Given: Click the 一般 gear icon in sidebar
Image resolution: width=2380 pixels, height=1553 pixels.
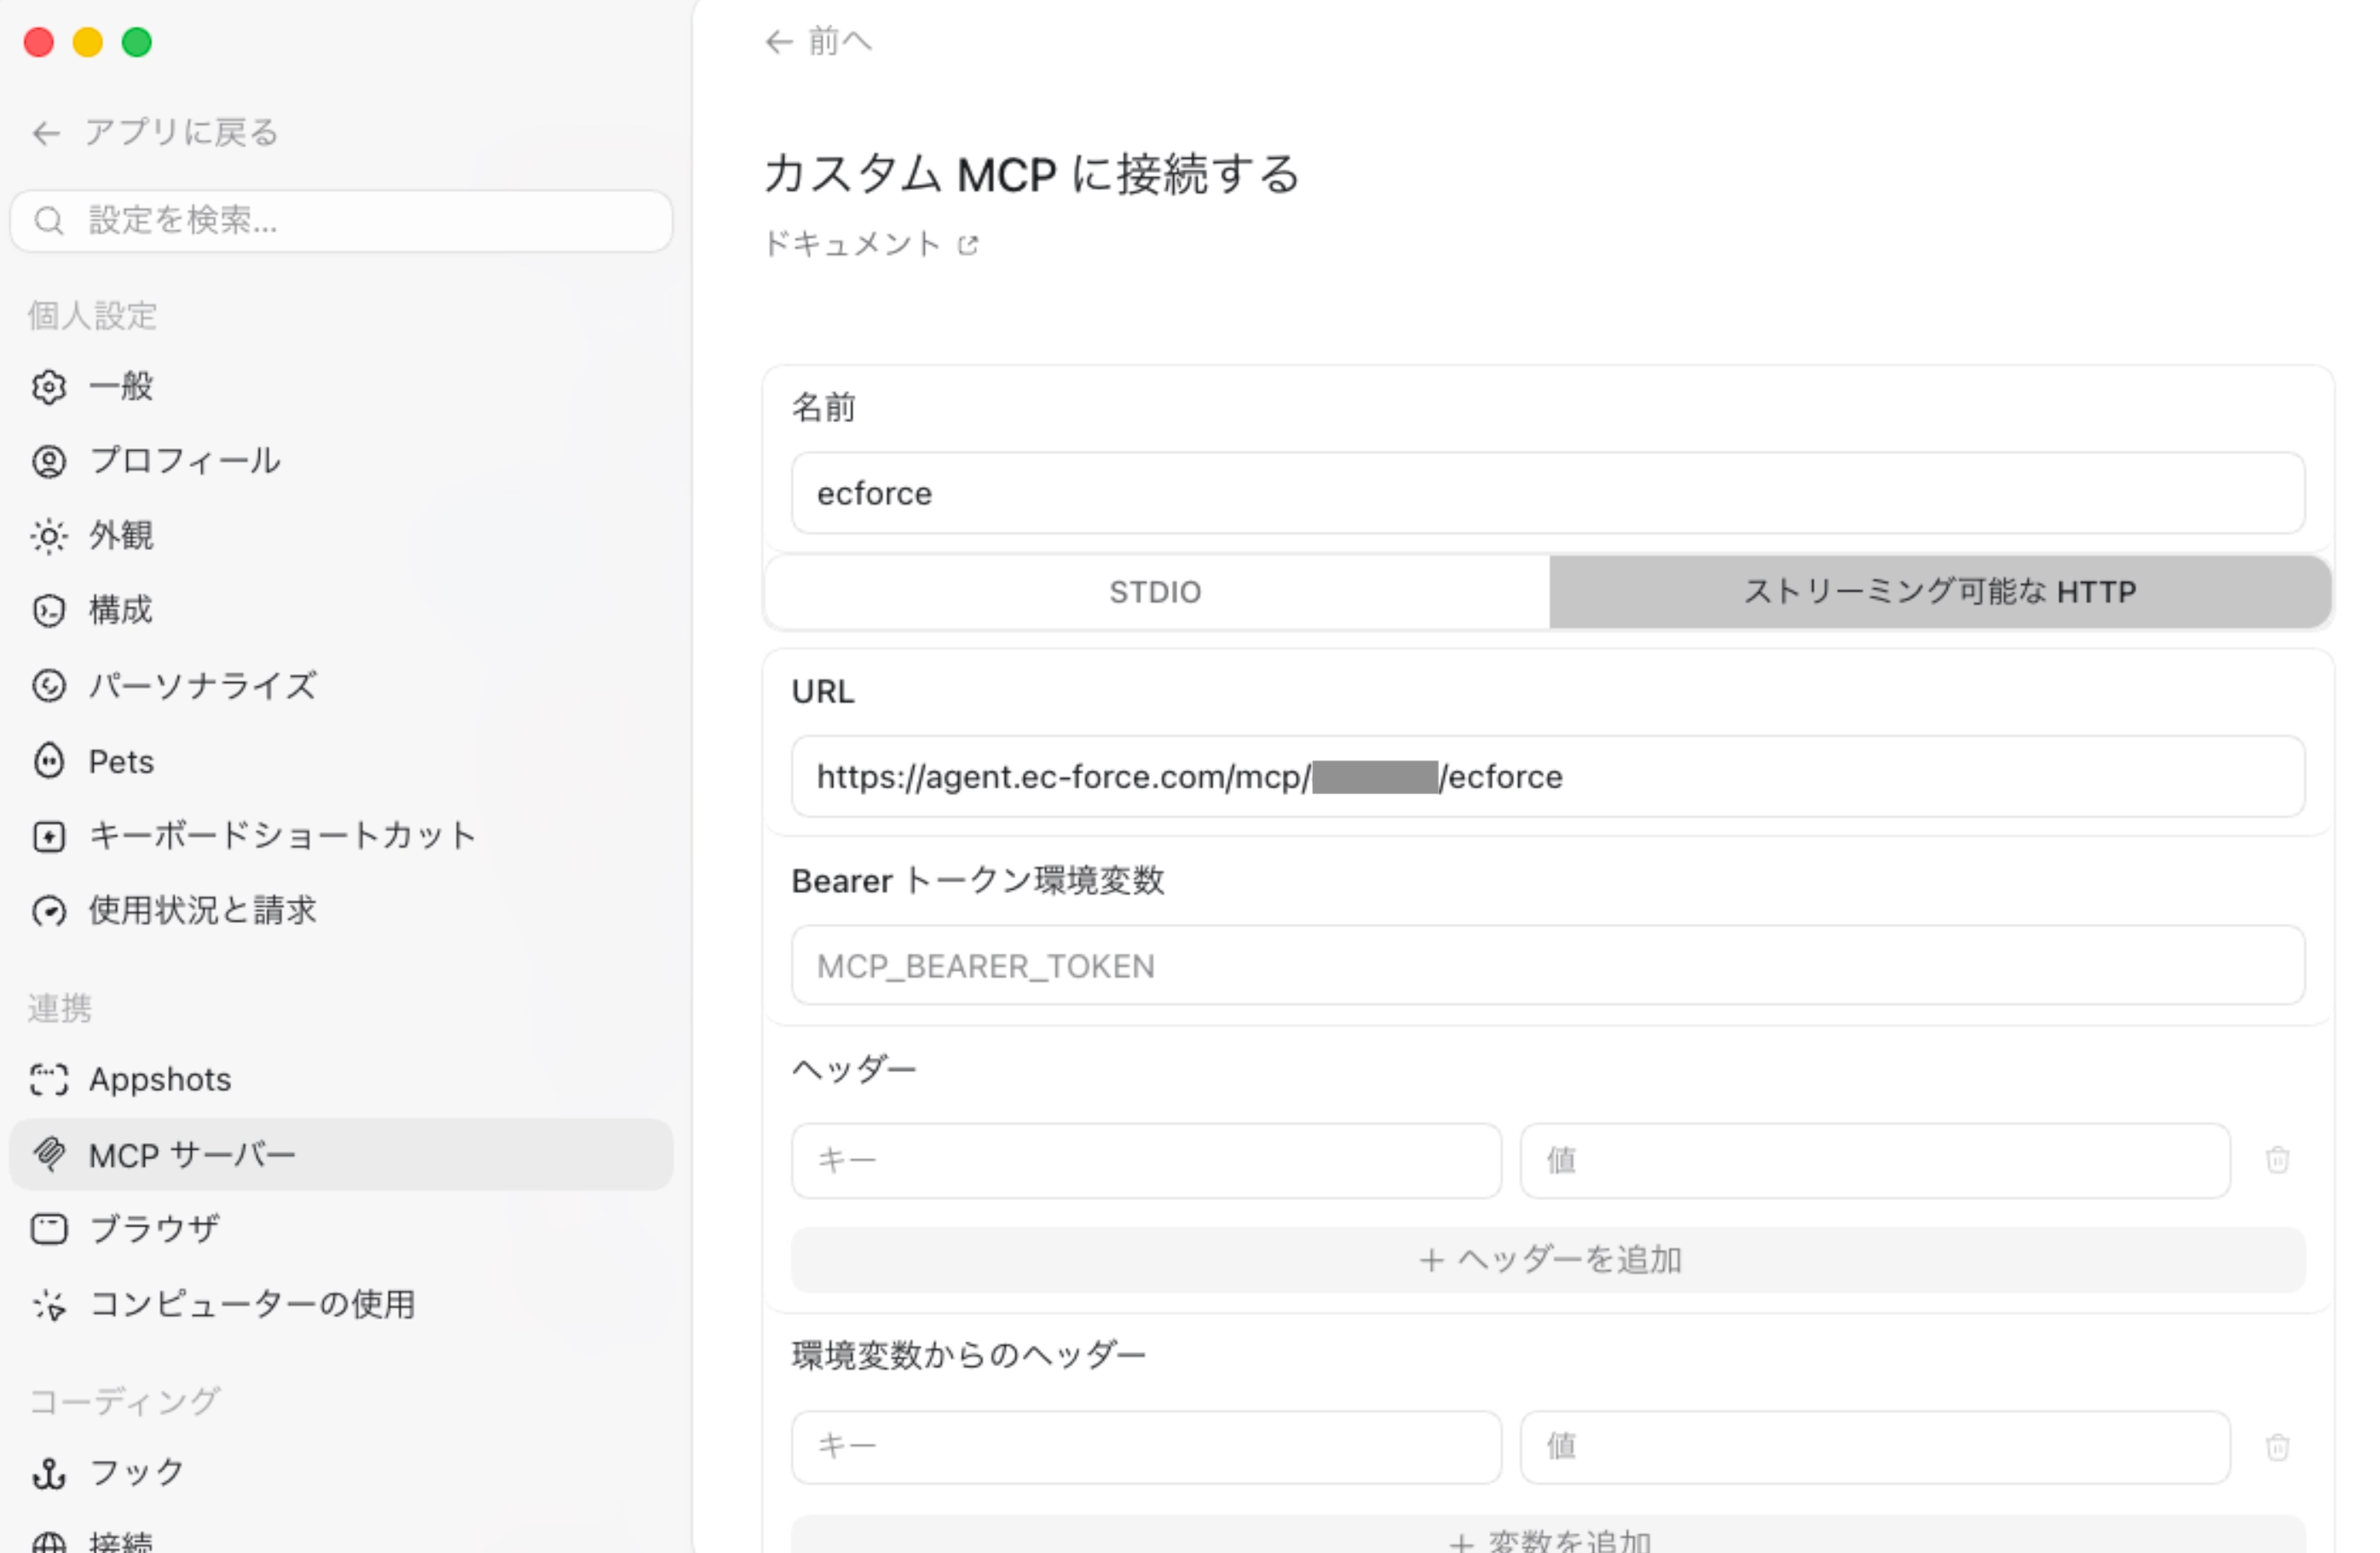Looking at the screenshot, I should pyautogui.click(x=48, y=387).
